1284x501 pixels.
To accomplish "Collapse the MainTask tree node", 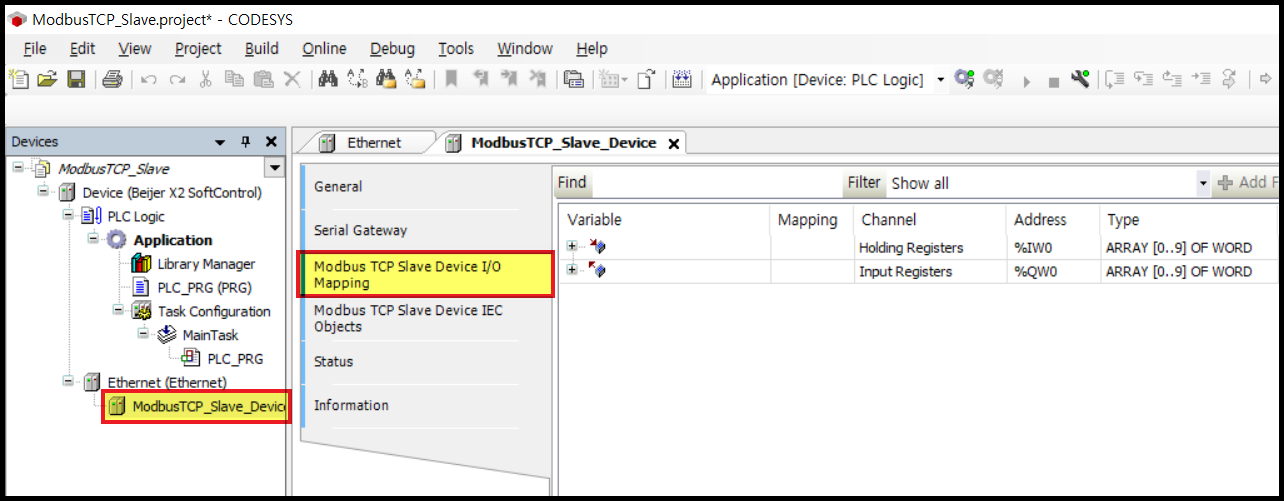I will pos(142,335).
